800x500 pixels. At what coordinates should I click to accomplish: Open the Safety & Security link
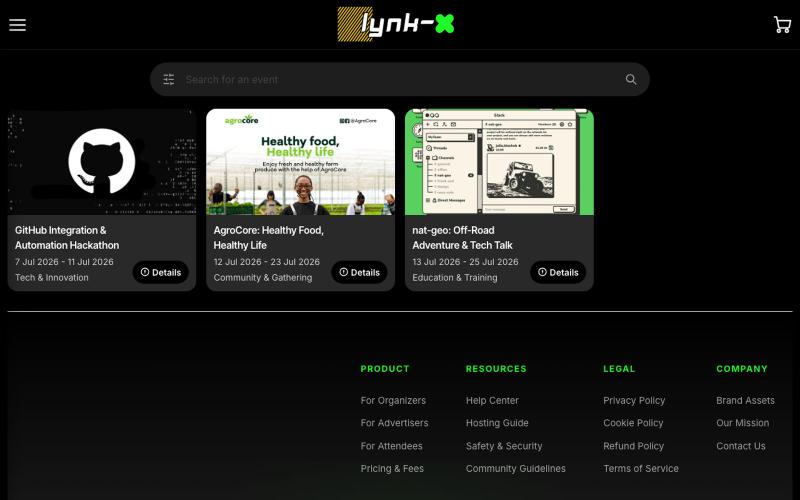point(504,446)
